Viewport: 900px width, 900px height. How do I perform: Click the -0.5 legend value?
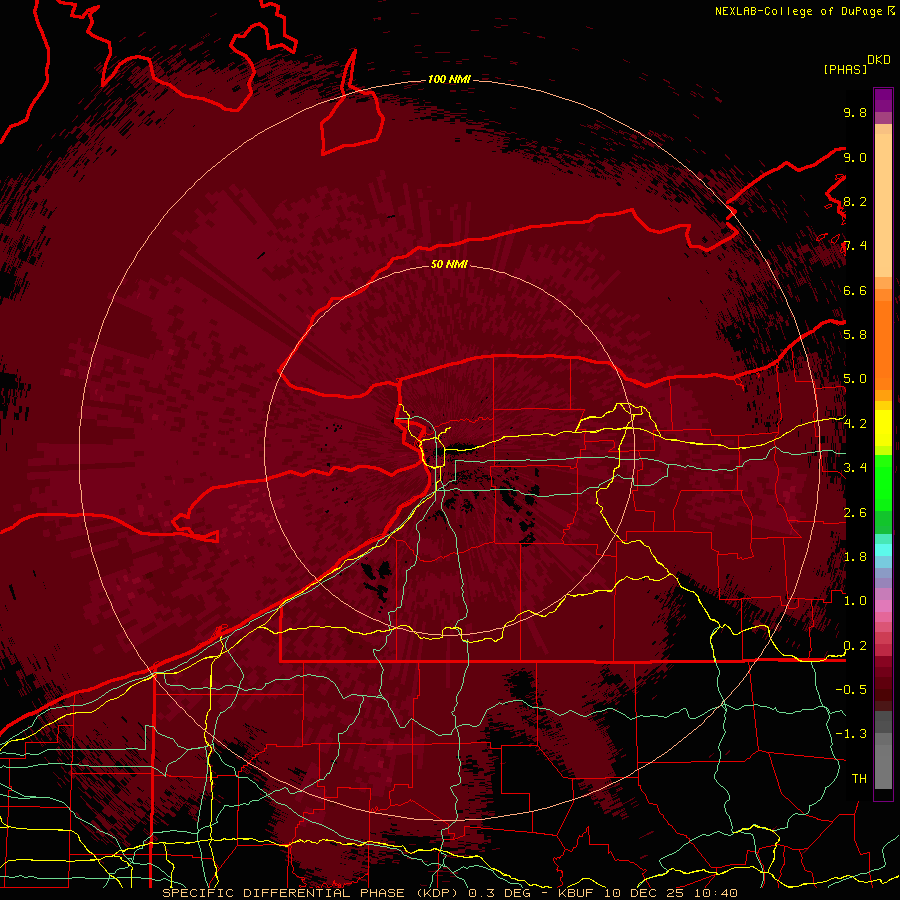click(851, 690)
